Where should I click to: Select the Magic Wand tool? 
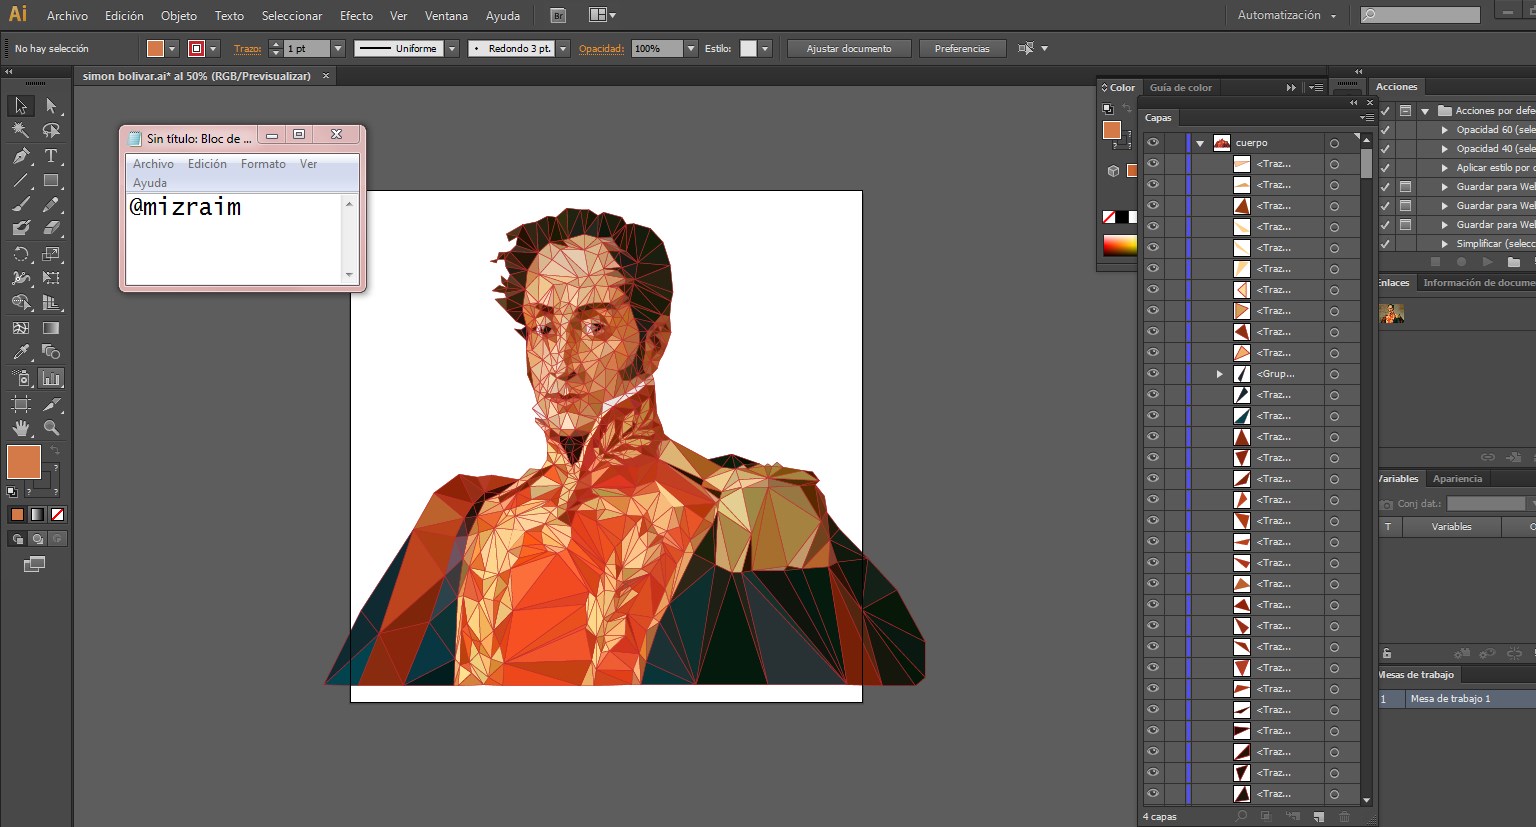pos(20,130)
